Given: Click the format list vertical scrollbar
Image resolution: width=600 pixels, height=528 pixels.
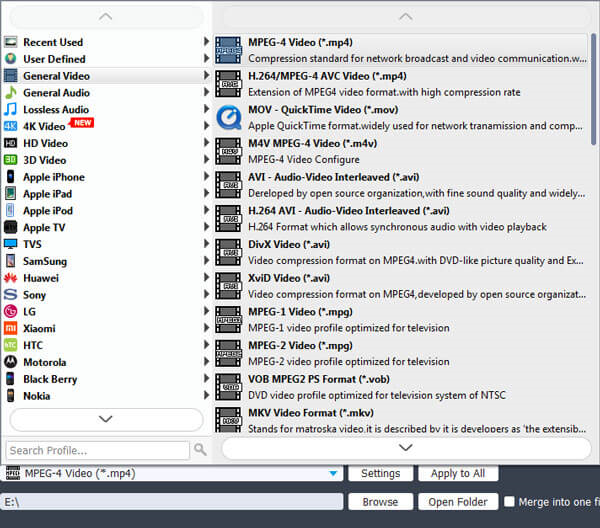Looking at the screenshot, I should pos(594,90).
